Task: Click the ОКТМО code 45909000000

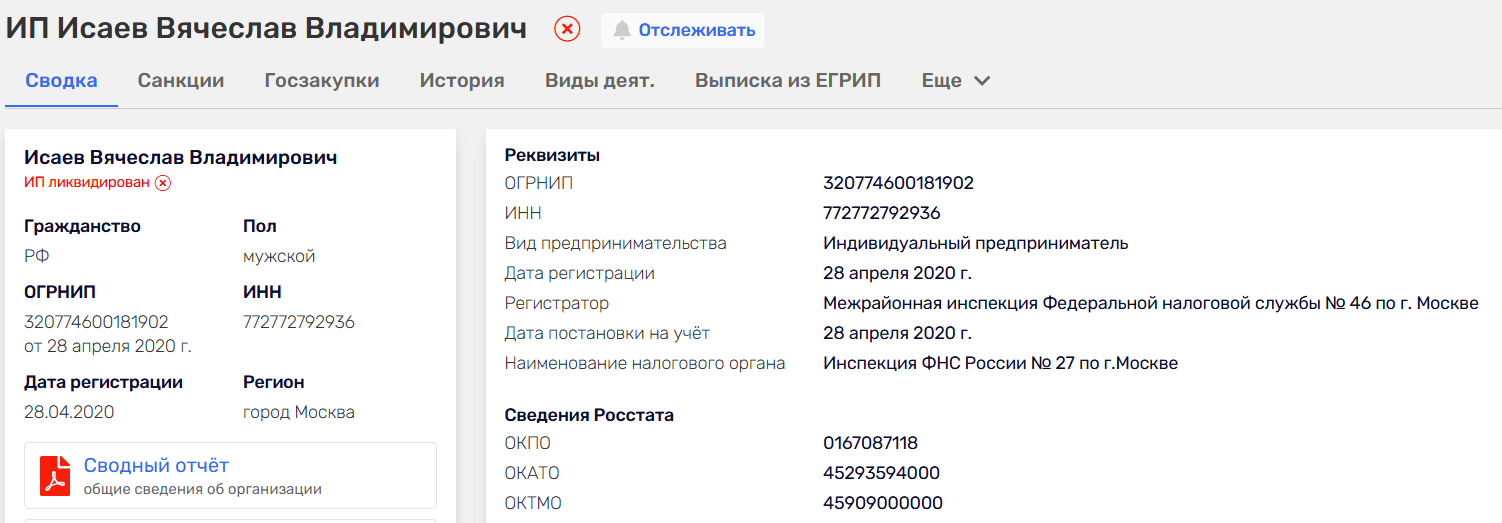Action: pos(882,504)
